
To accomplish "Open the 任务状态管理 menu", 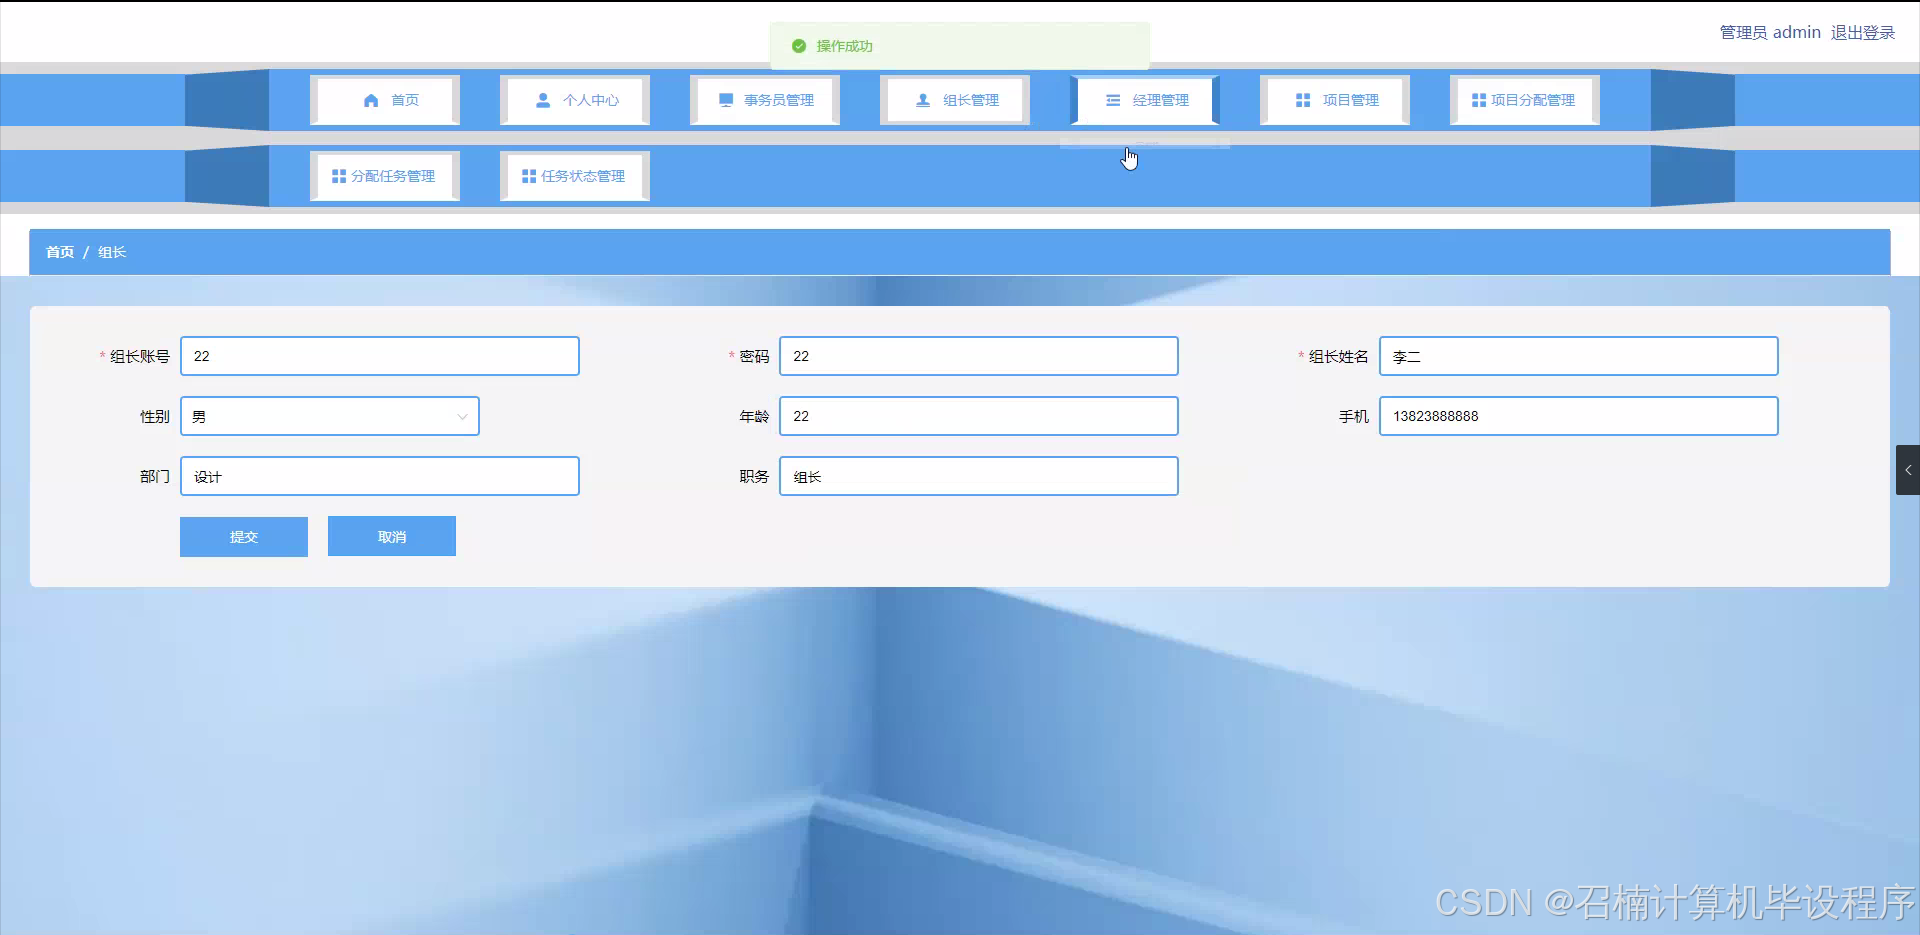I will (x=575, y=176).
